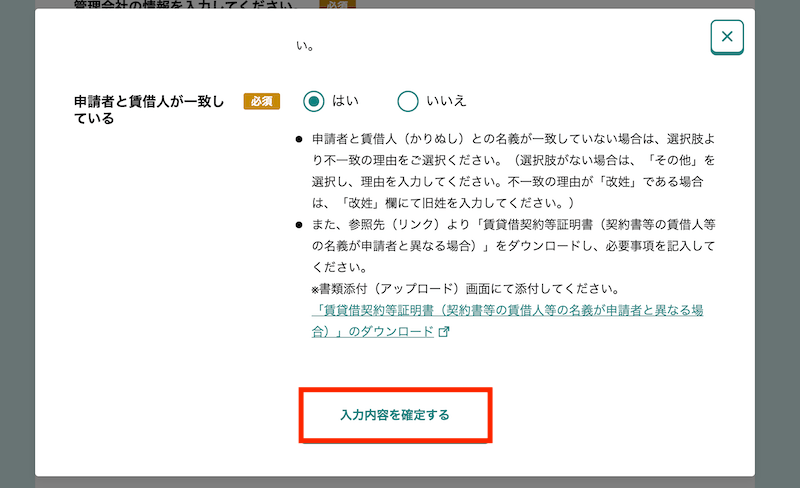This screenshot has width=800, height=488.
Task: Click 入力内容を確定する button
Action: tap(395, 415)
